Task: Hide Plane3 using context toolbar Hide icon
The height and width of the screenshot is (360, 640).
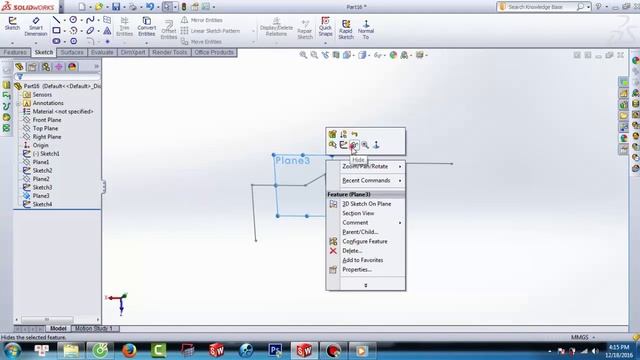Action: click(354, 145)
